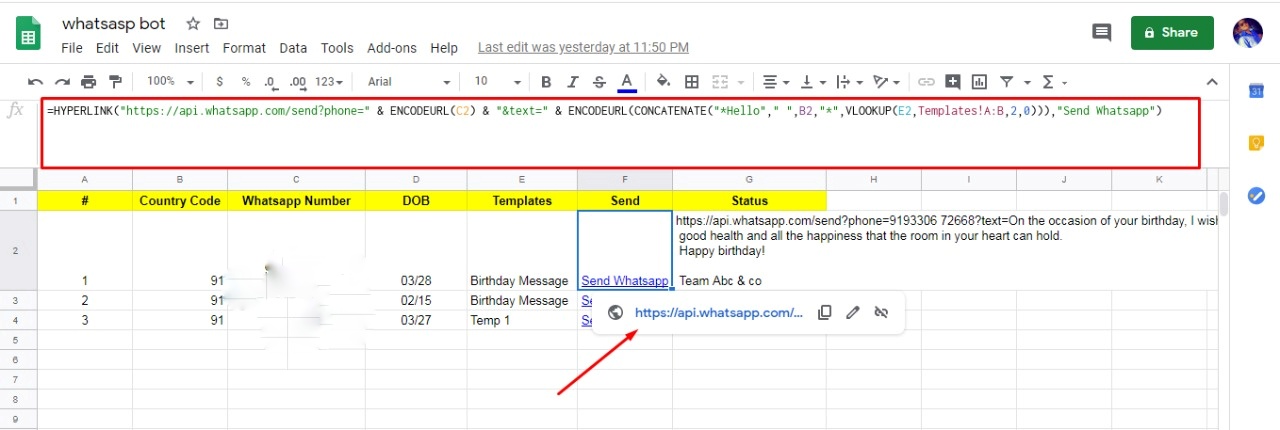The image size is (1280, 430).
Task: Open the View menu
Action: click(146, 48)
